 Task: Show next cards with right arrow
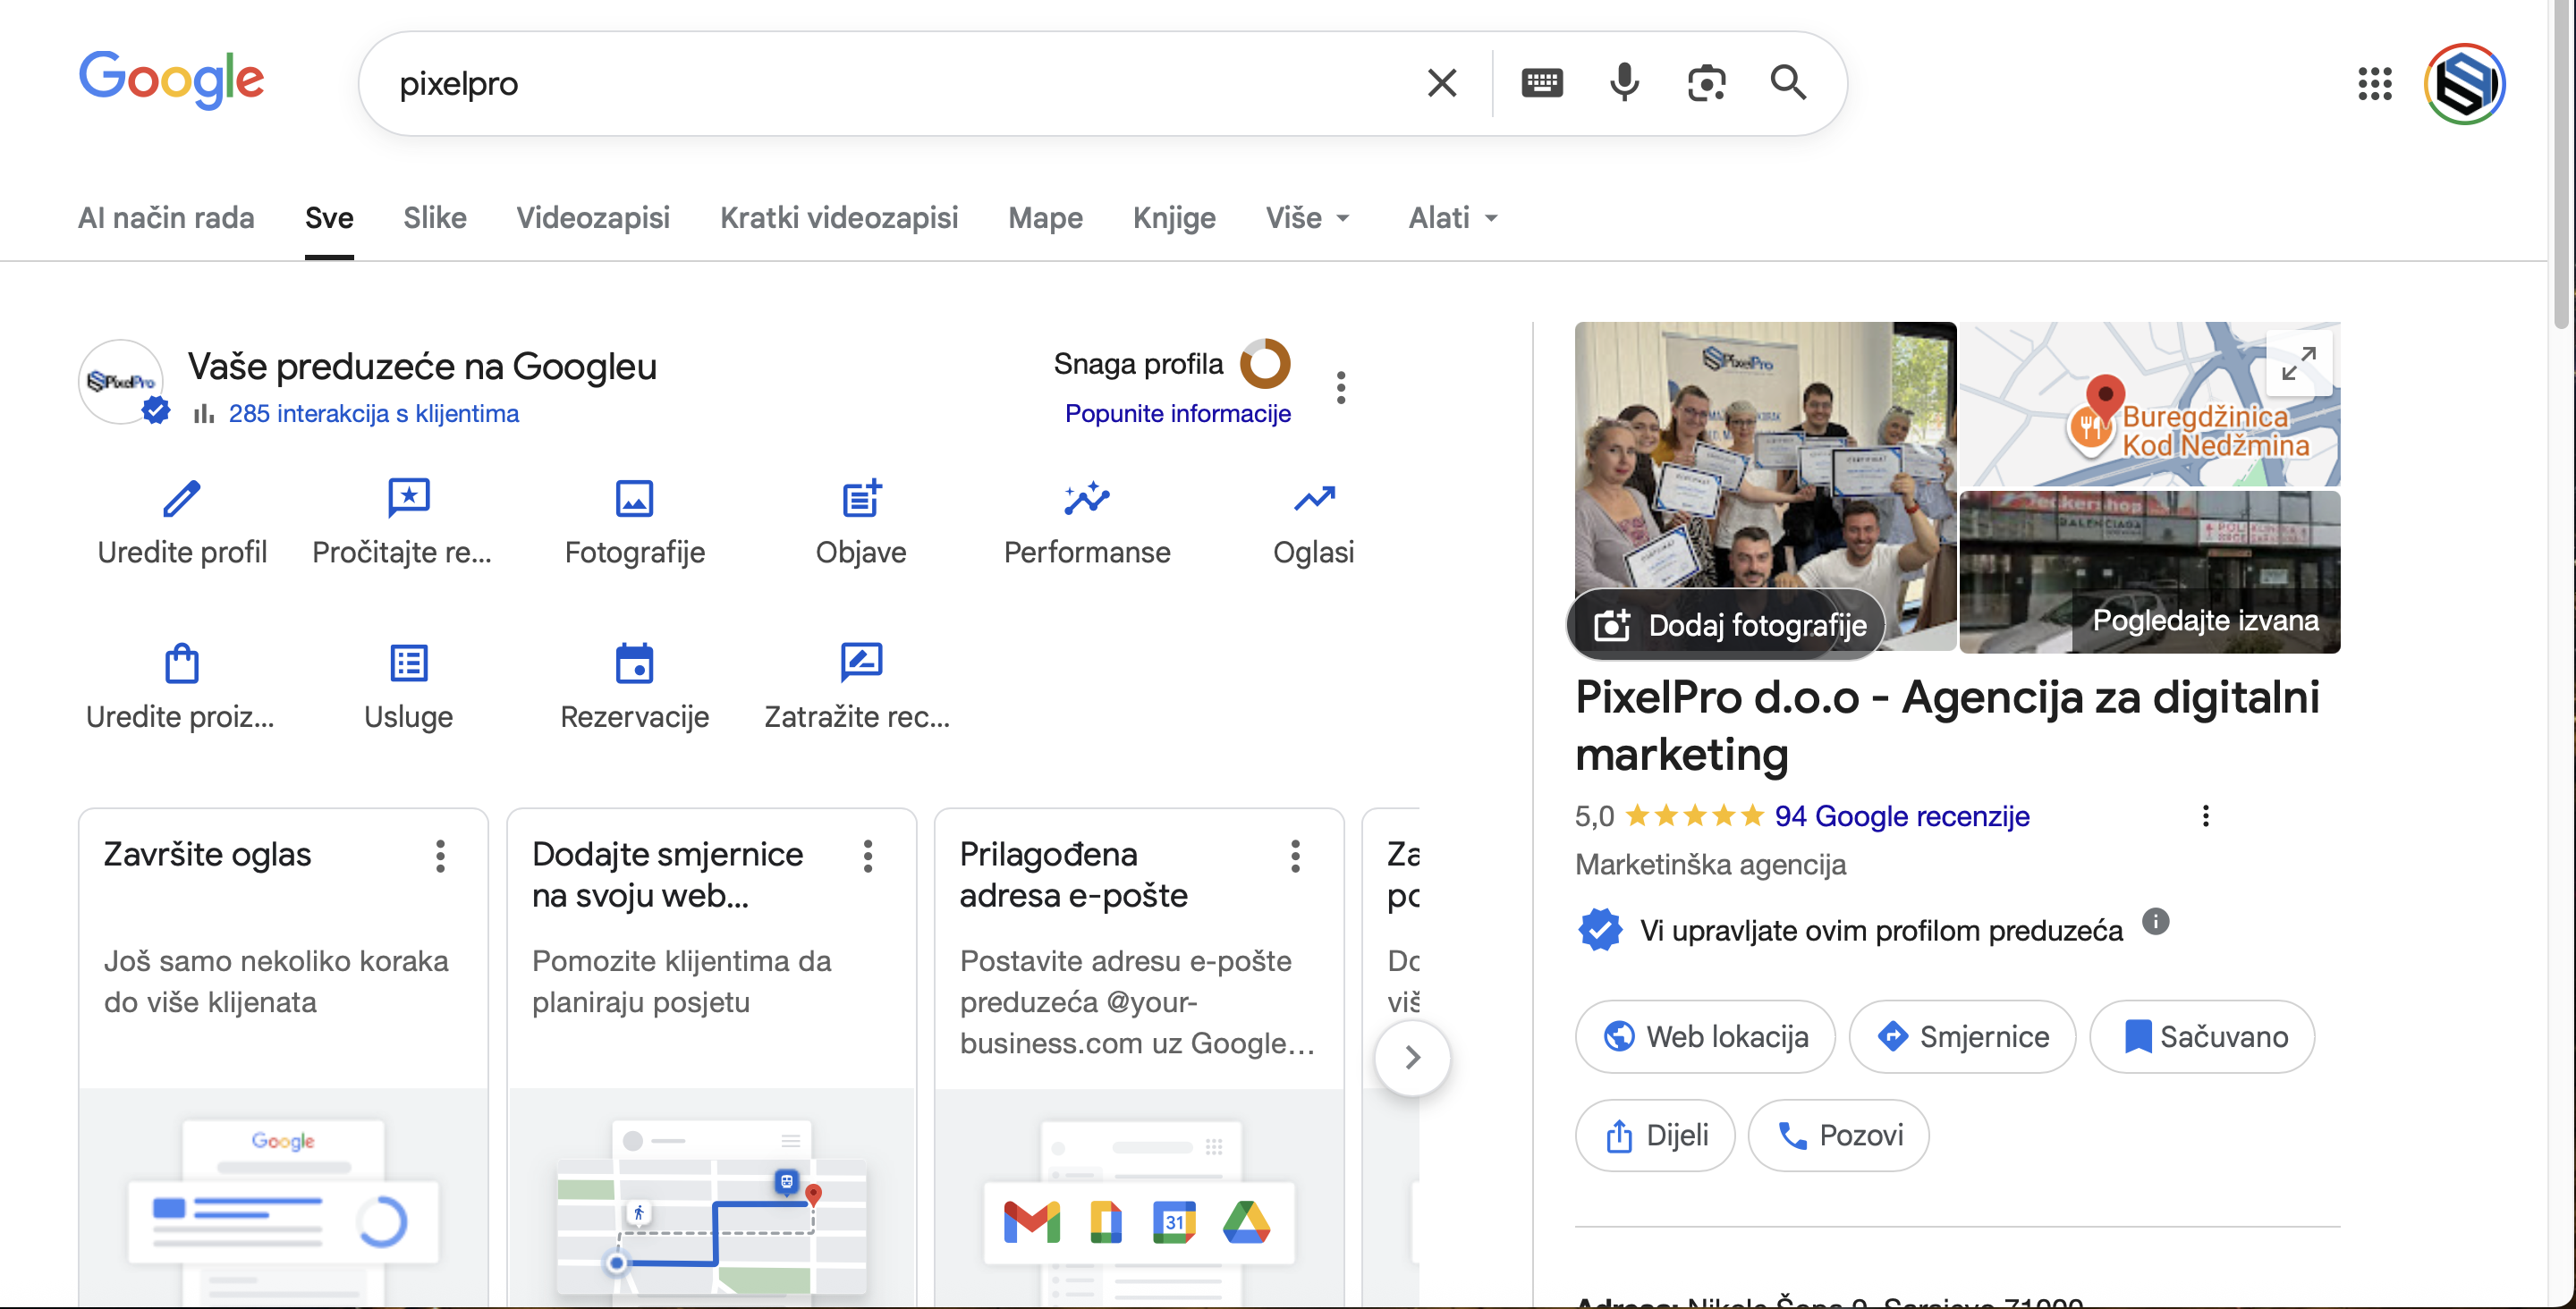point(1412,1057)
